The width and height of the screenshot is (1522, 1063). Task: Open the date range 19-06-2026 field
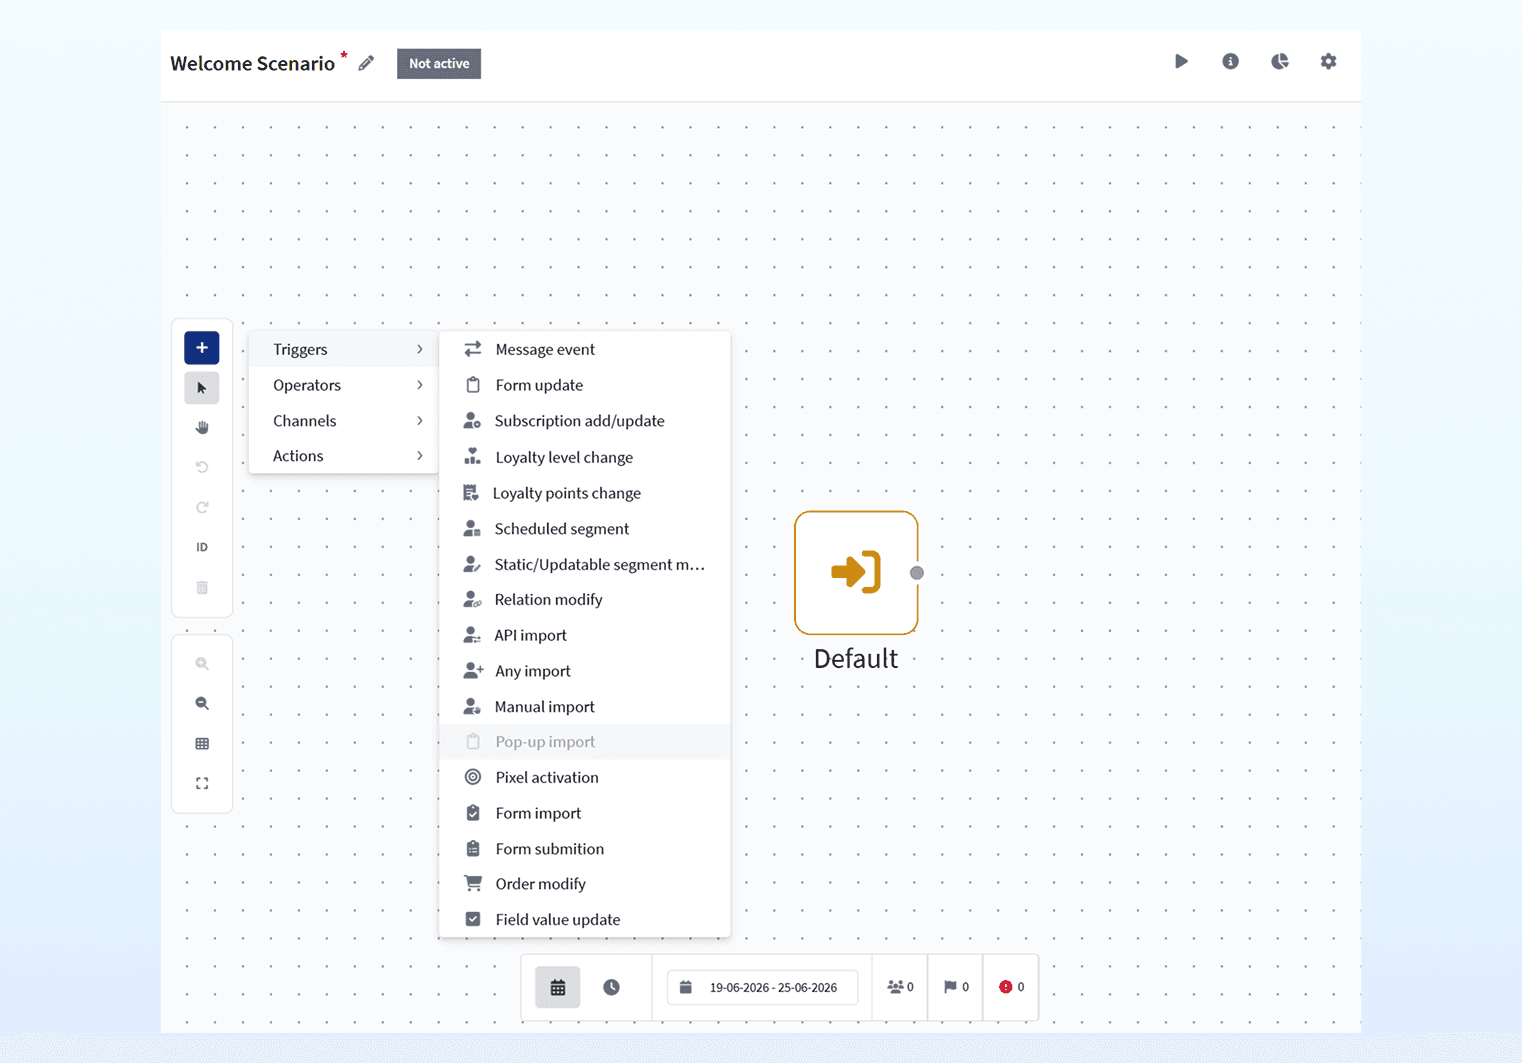click(762, 987)
